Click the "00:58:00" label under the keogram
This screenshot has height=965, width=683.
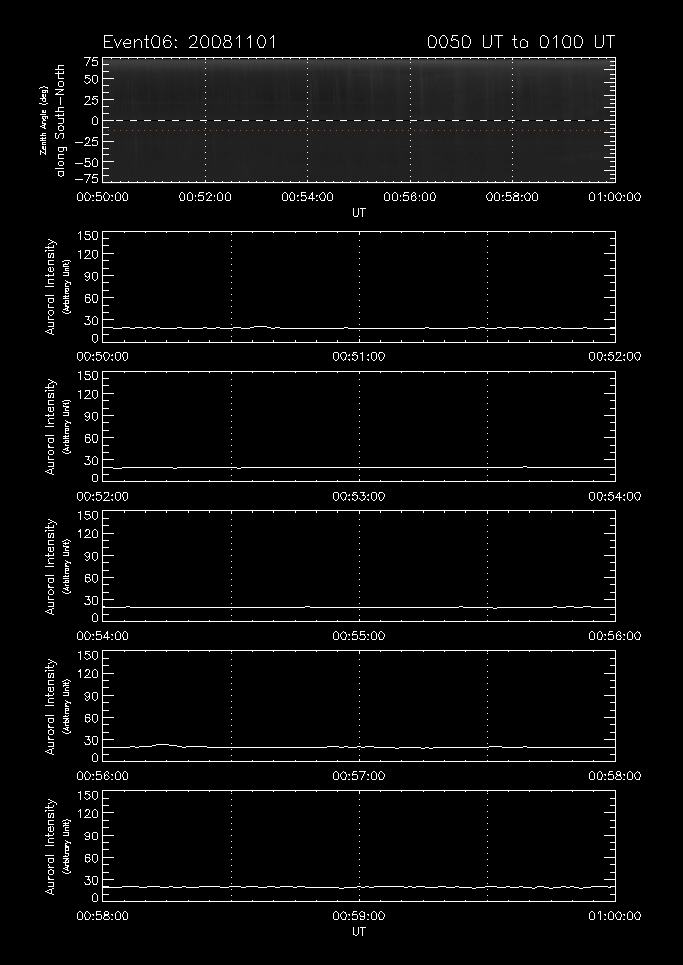tap(512, 197)
